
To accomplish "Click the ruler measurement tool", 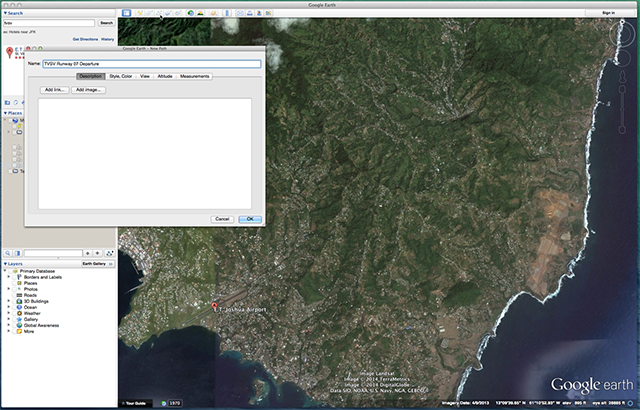I will (227, 13).
